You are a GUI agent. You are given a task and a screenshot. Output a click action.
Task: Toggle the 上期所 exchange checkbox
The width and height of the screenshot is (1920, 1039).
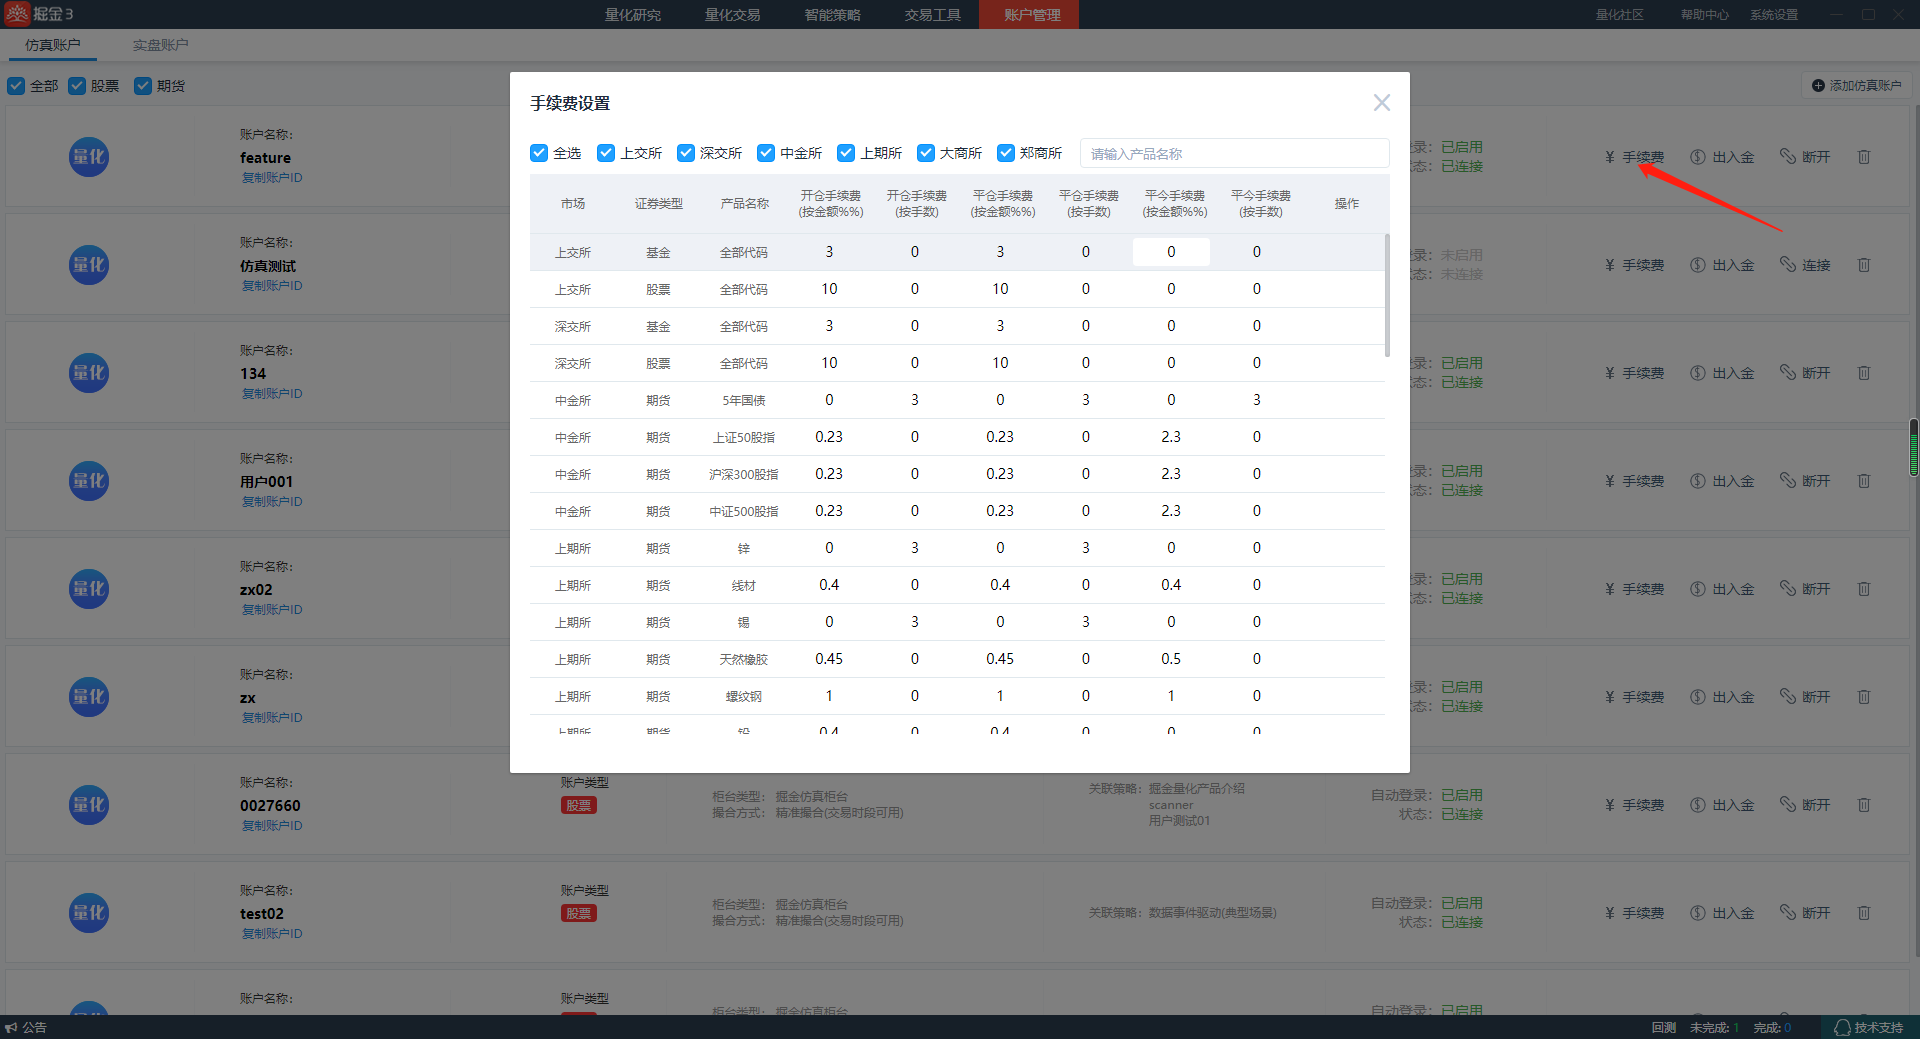(846, 153)
